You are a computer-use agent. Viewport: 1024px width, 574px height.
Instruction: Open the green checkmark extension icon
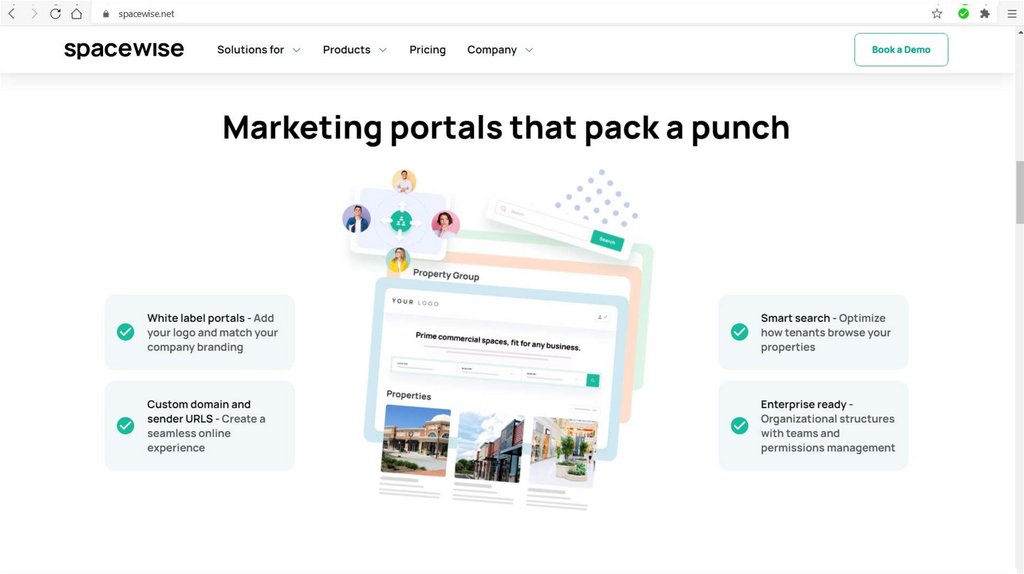[x=963, y=13]
